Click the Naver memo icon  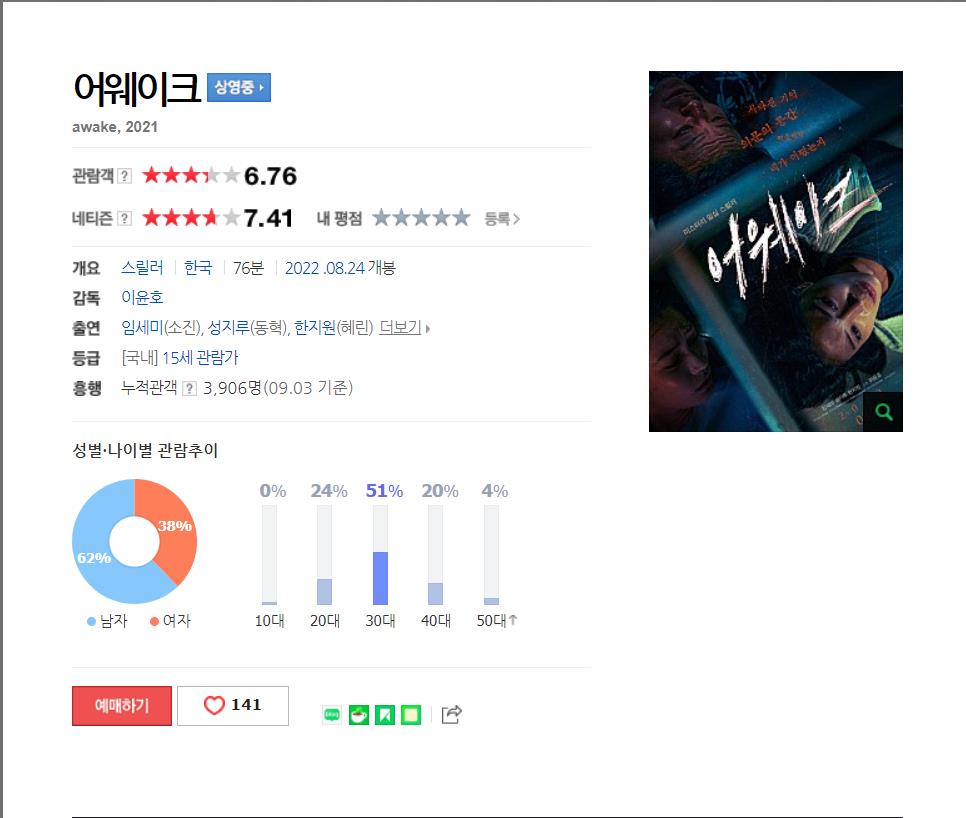coord(411,715)
